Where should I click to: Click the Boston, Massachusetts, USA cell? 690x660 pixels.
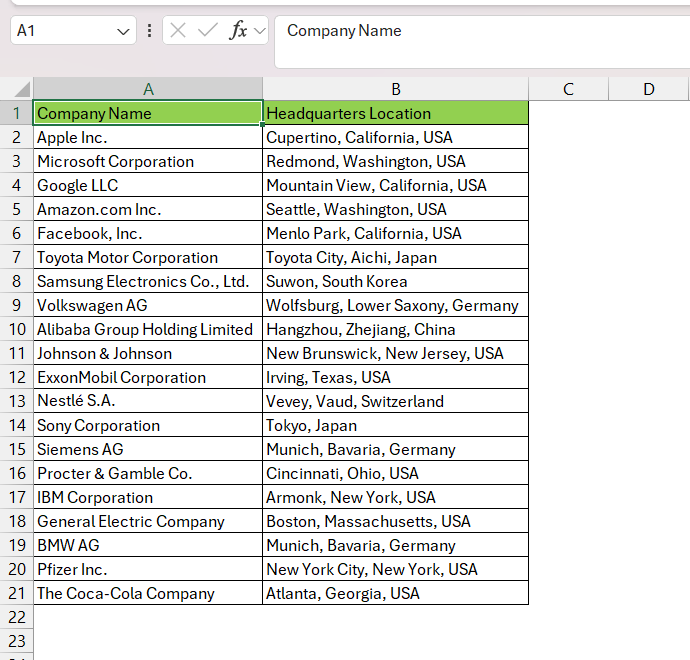[396, 521]
